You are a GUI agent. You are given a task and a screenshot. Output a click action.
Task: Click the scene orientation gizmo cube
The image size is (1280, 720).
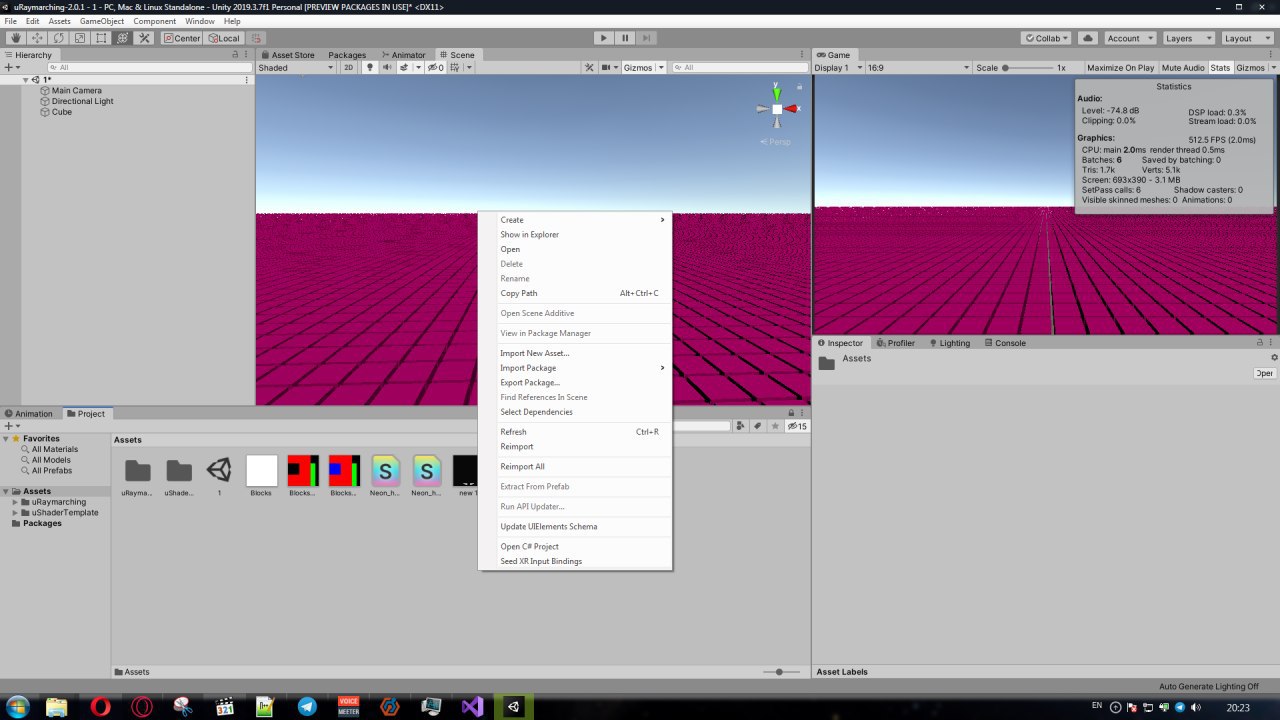point(777,109)
